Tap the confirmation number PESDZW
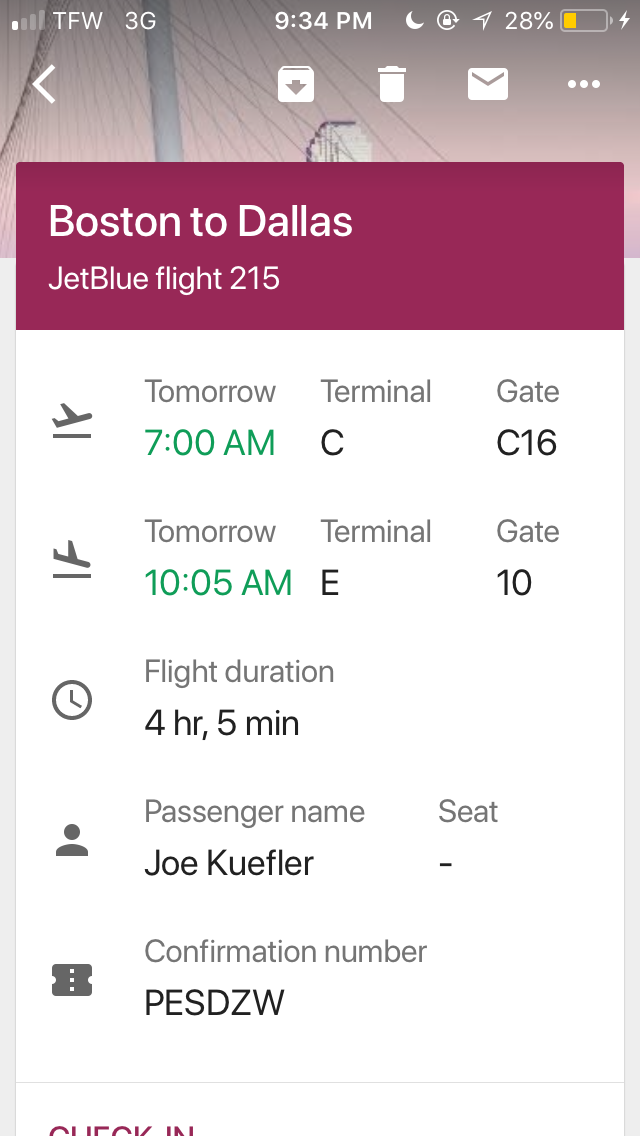640x1136 pixels. tap(214, 1003)
